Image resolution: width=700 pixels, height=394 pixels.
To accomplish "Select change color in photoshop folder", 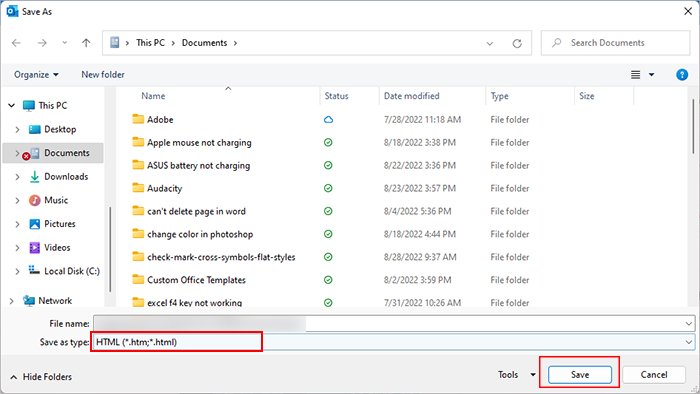I will (200, 234).
